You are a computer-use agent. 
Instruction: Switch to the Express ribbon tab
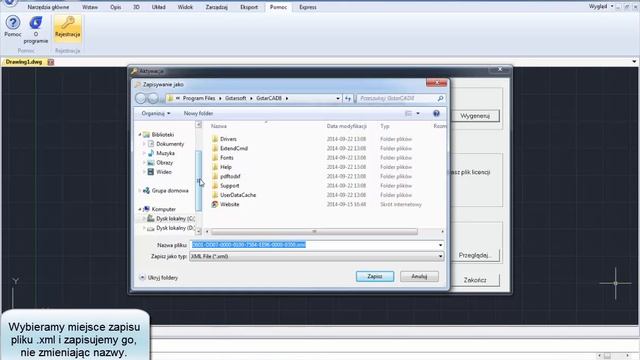(x=308, y=7)
